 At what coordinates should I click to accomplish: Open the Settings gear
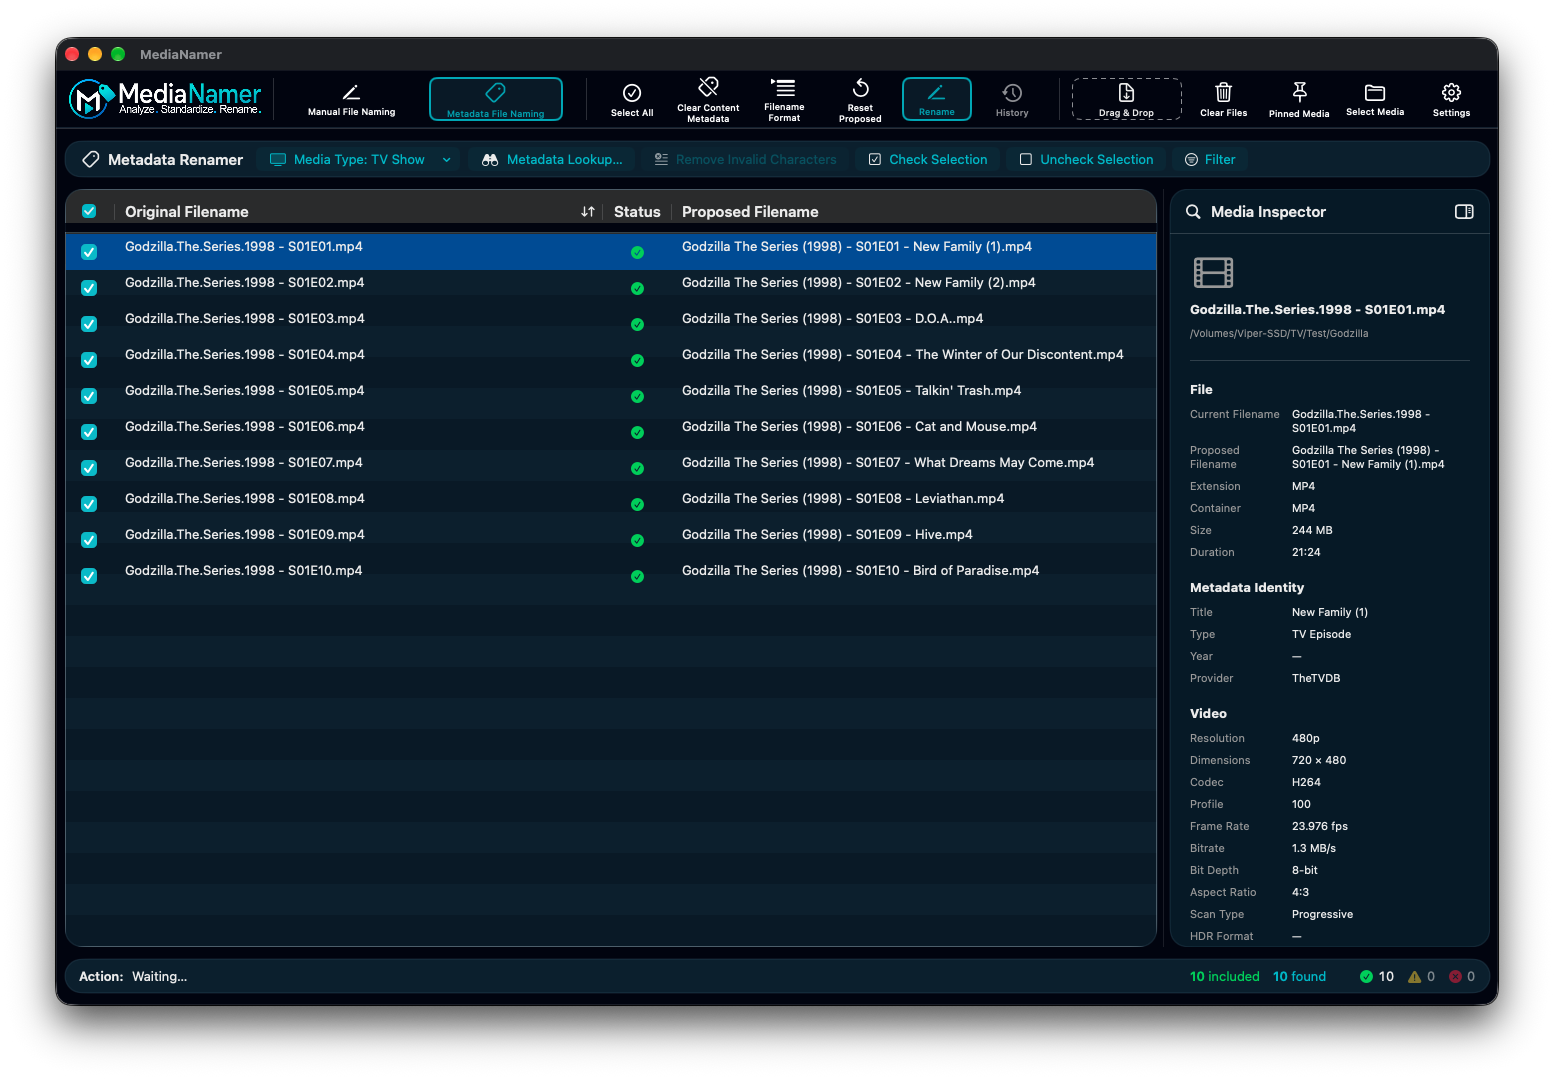(x=1451, y=99)
